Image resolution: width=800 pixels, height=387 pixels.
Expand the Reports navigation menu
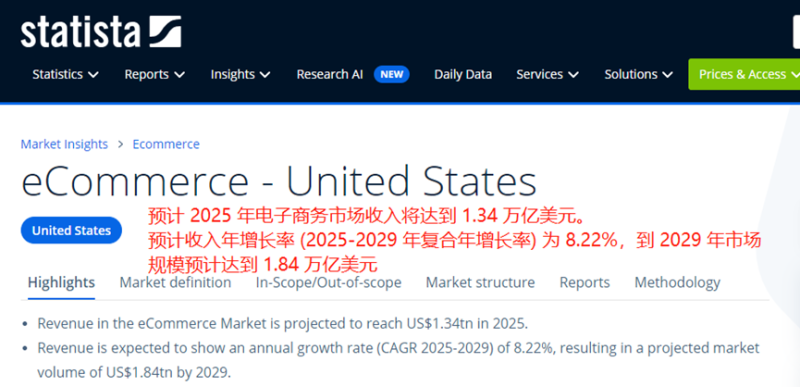click(155, 74)
